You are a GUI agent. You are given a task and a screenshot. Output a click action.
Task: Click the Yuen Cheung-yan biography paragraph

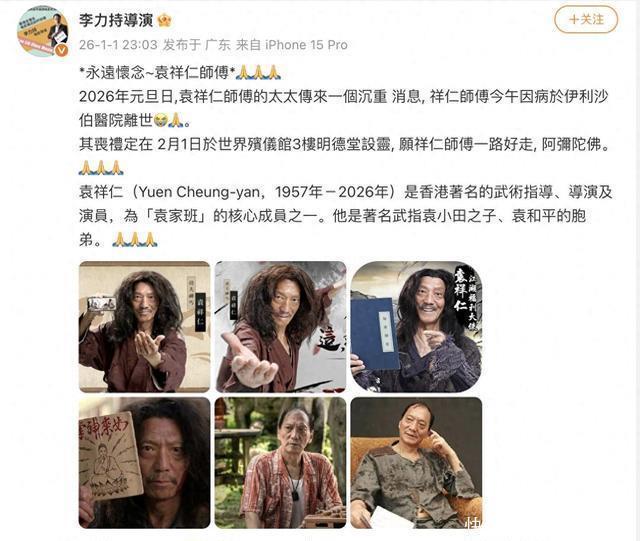coord(346,216)
